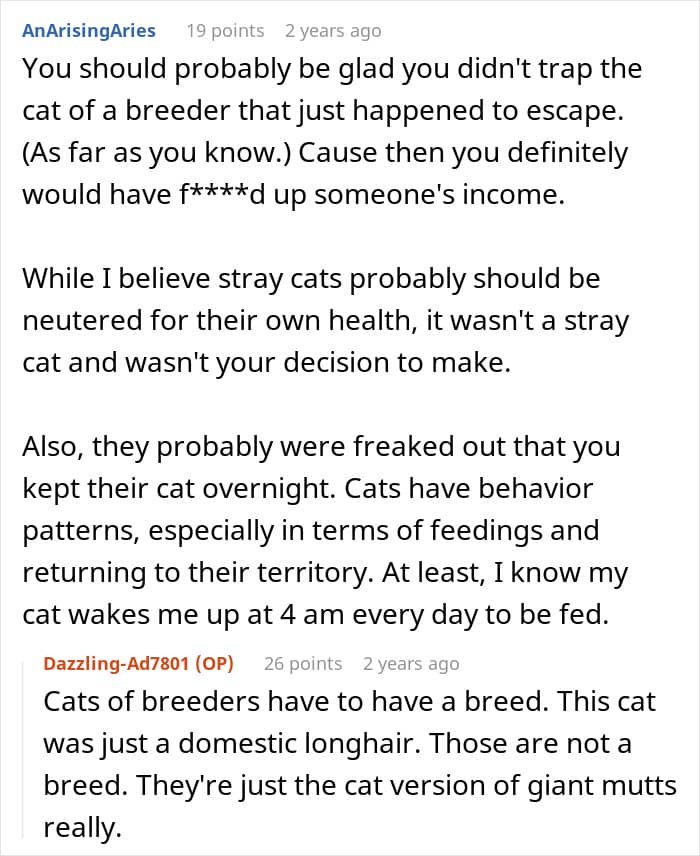
Task: Click timestamp on AnArisingAries's comment
Action: [333, 31]
